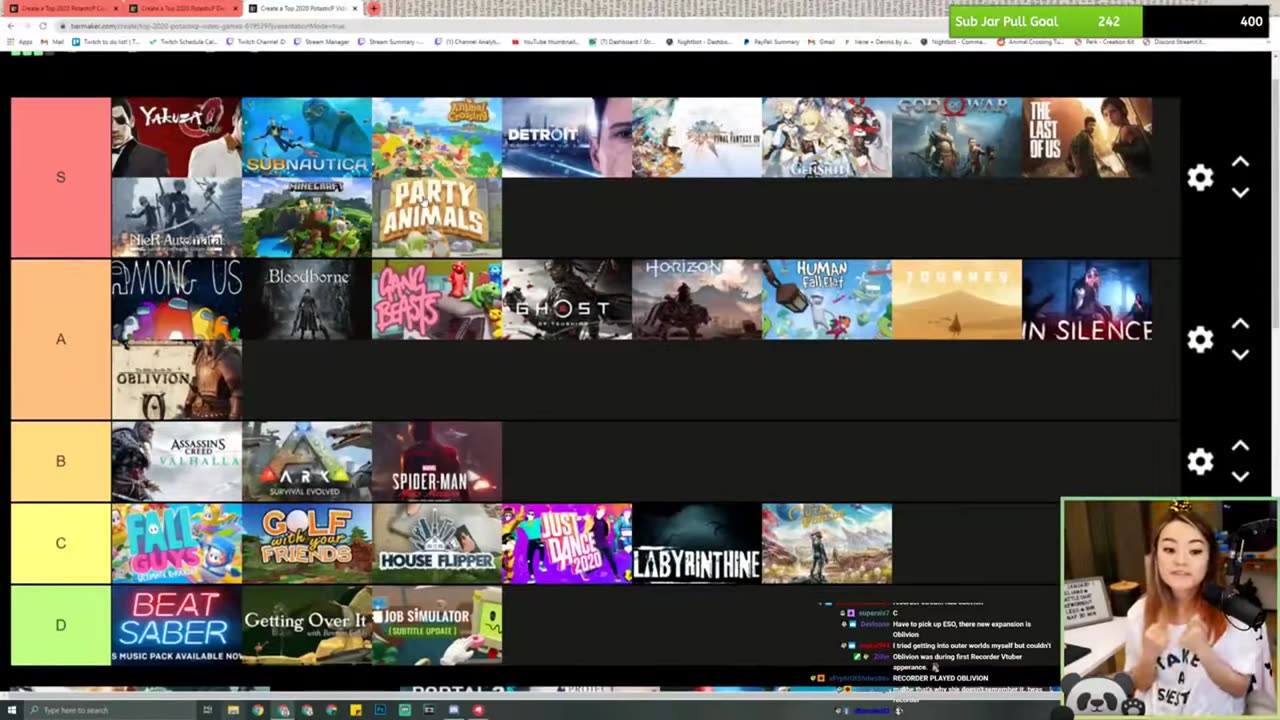Open Photoshop from the taskbar
This screenshot has height=720, width=1280.
(380, 710)
